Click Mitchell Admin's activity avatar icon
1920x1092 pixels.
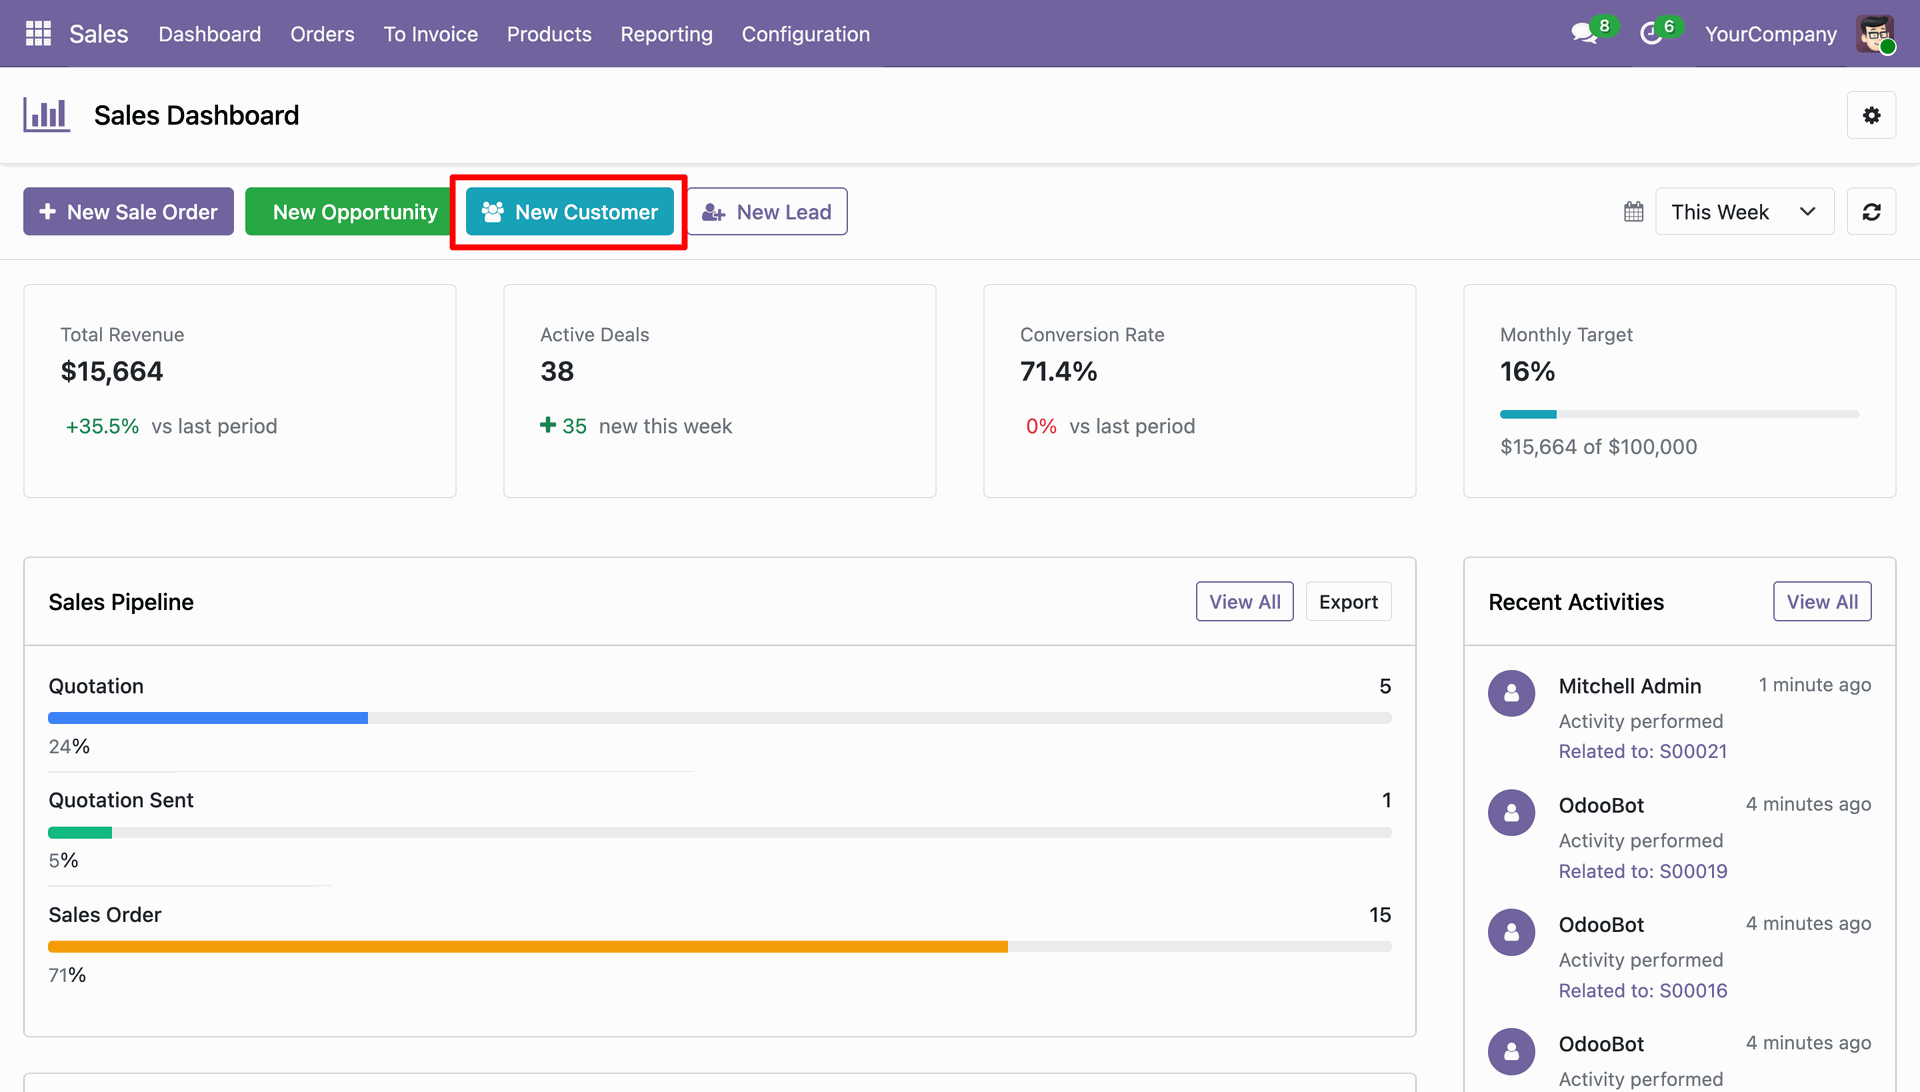click(x=1511, y=693)
